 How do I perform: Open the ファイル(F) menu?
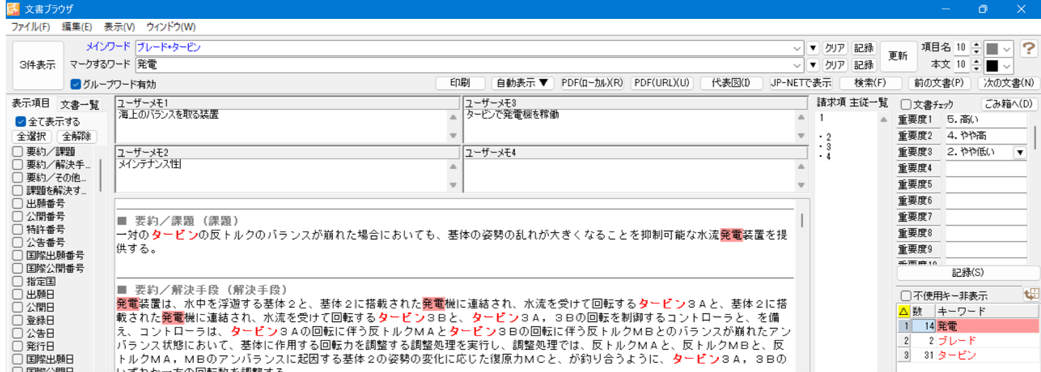coord(31,27)
